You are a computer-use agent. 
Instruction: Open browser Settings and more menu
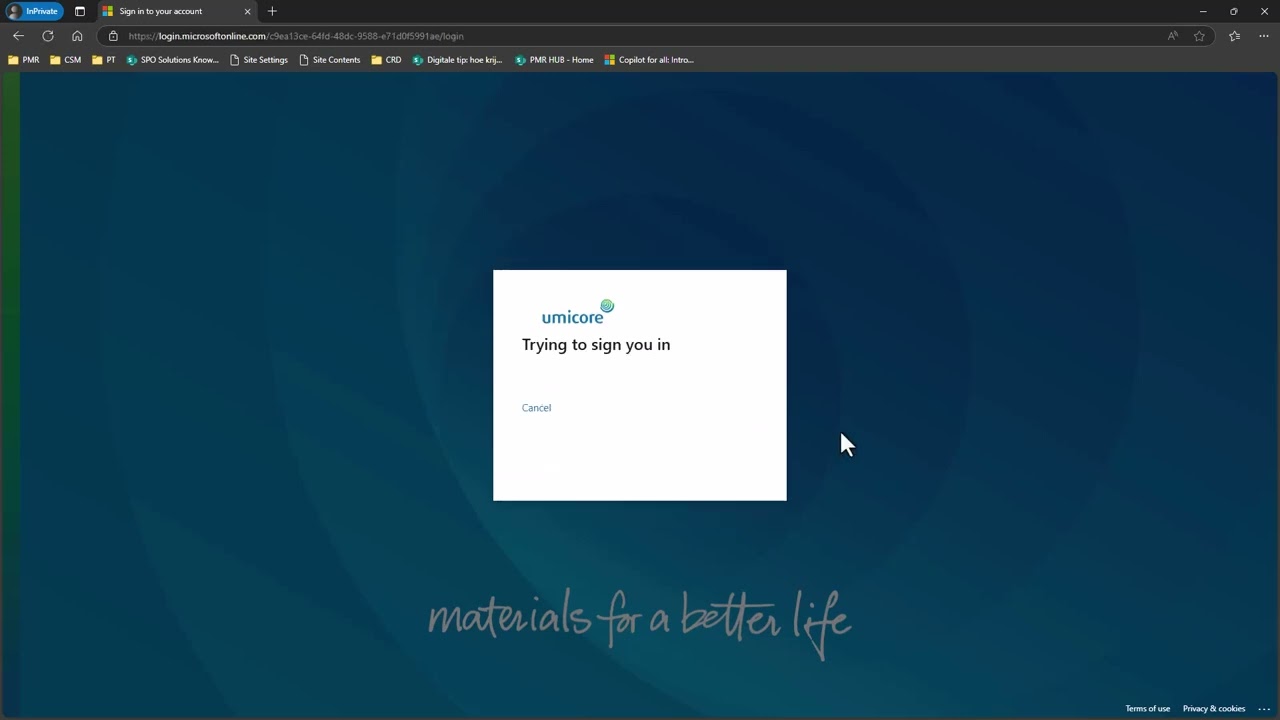1264,36
